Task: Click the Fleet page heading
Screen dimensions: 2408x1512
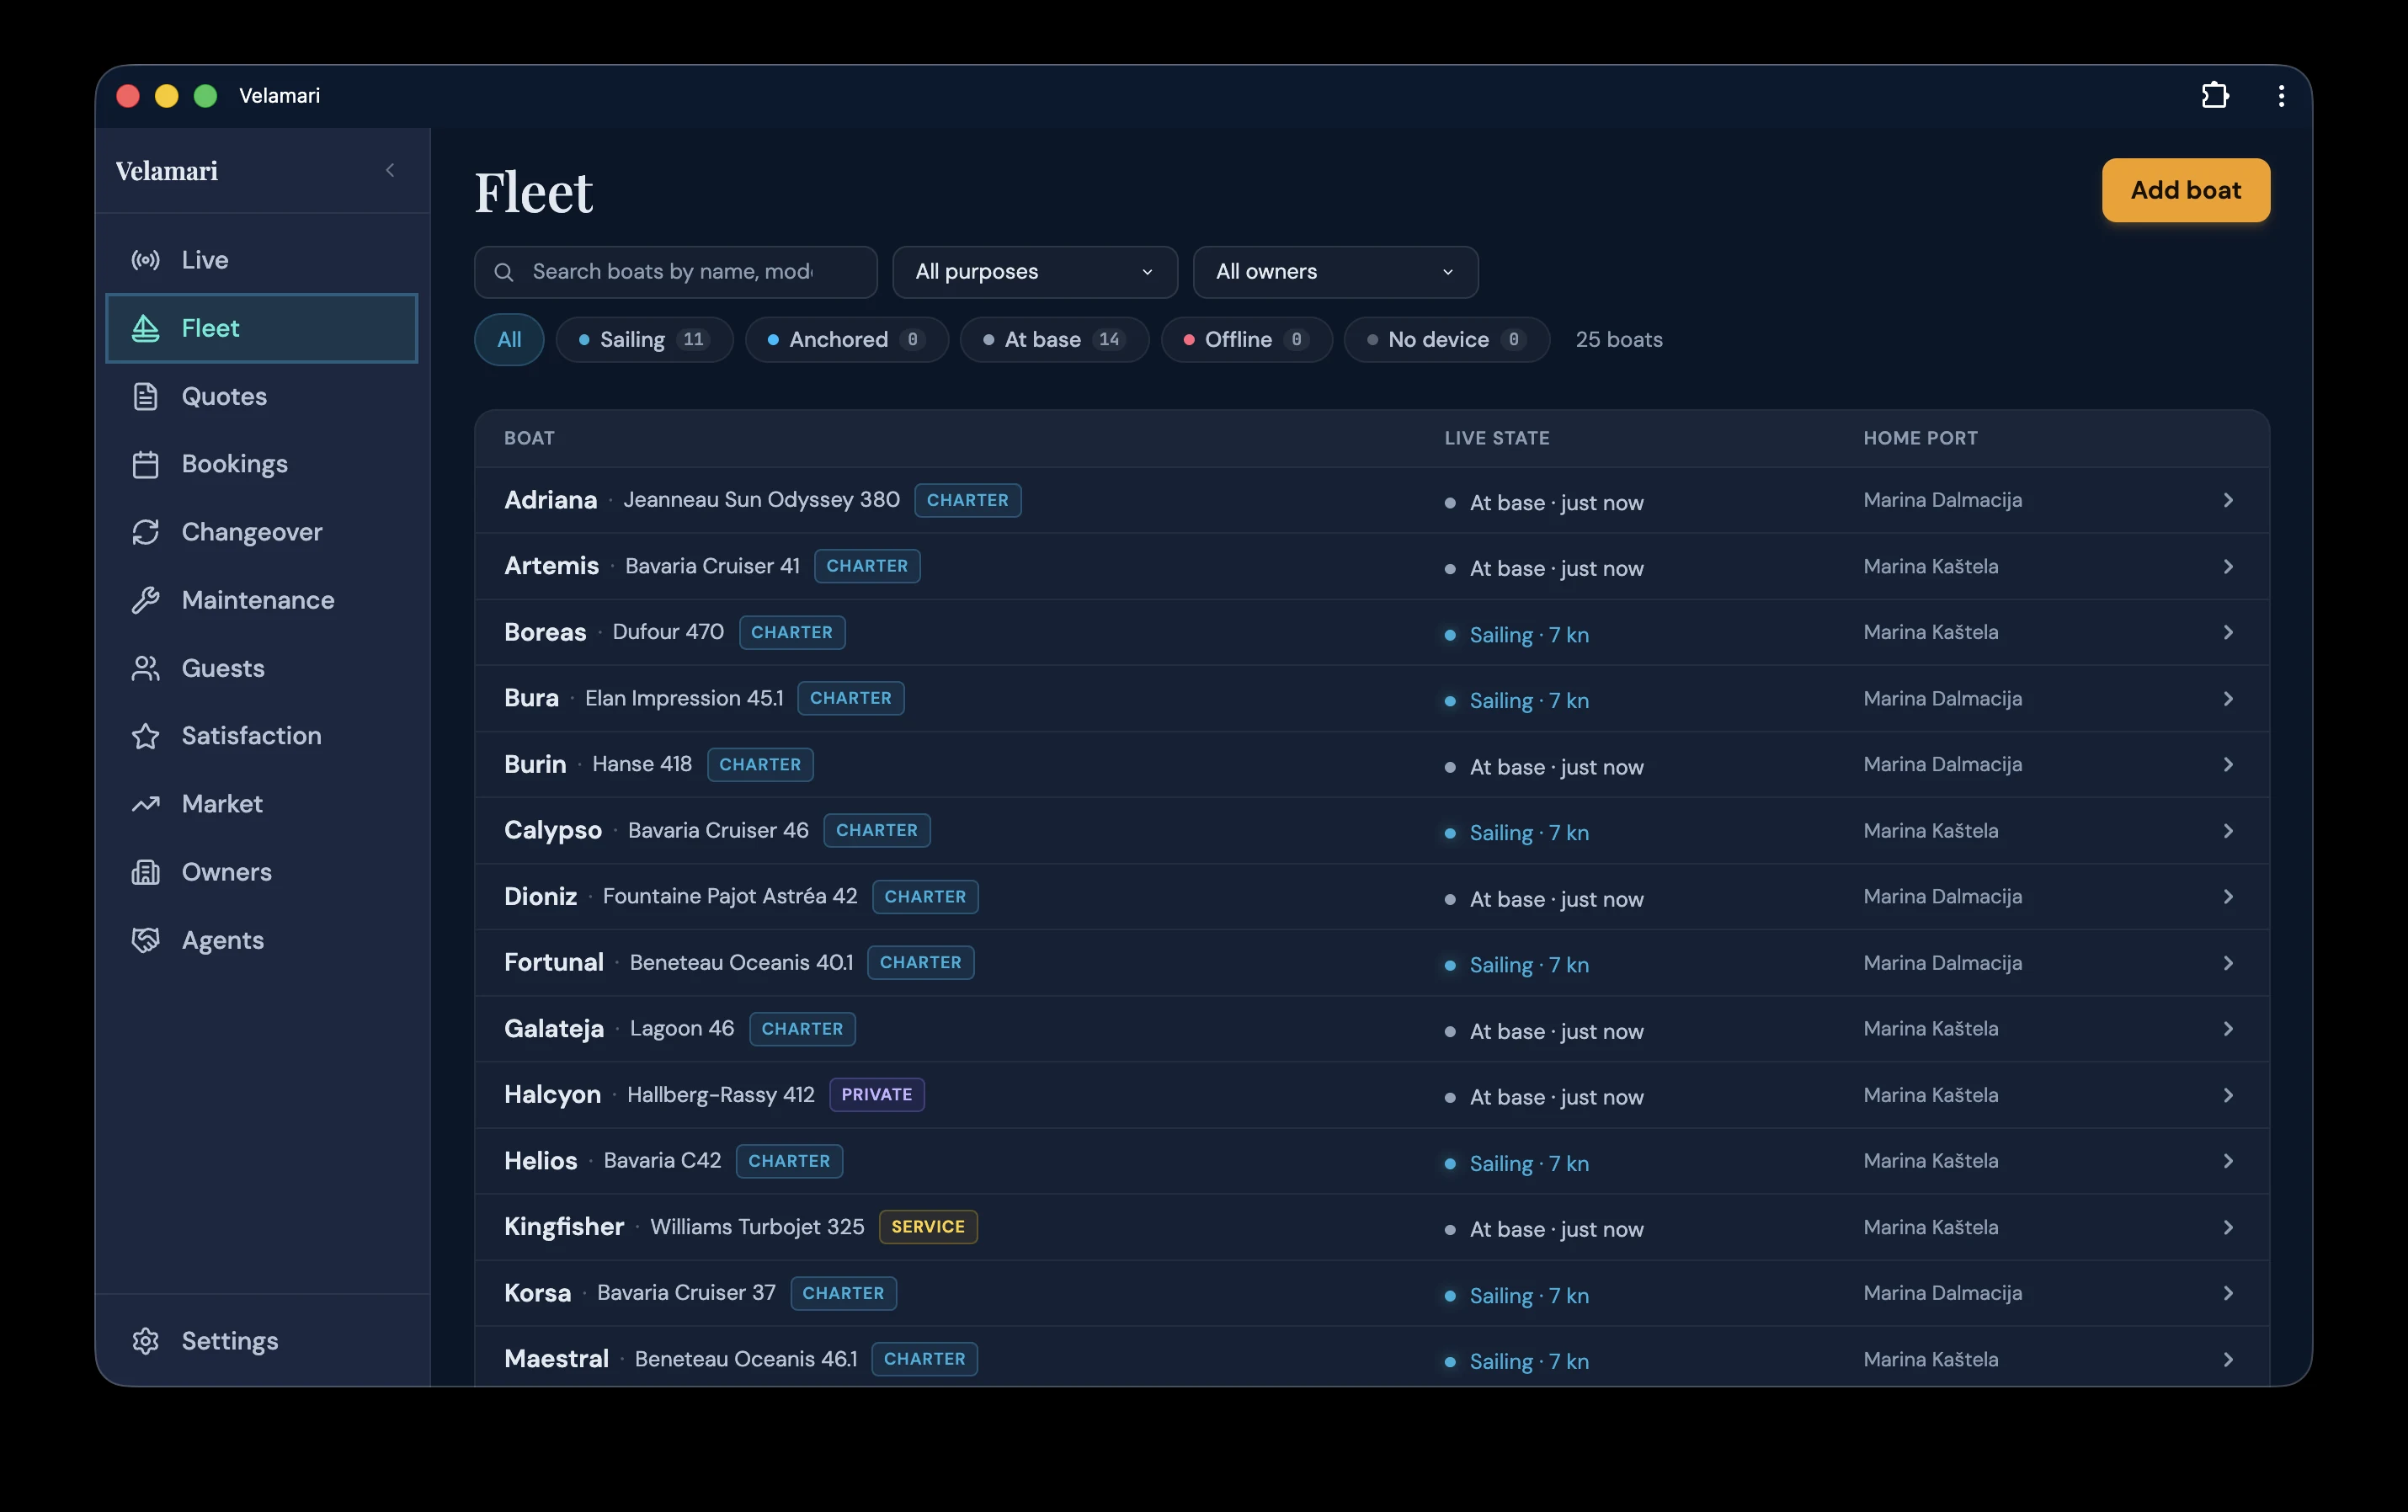Action: (x=533, y=192)
